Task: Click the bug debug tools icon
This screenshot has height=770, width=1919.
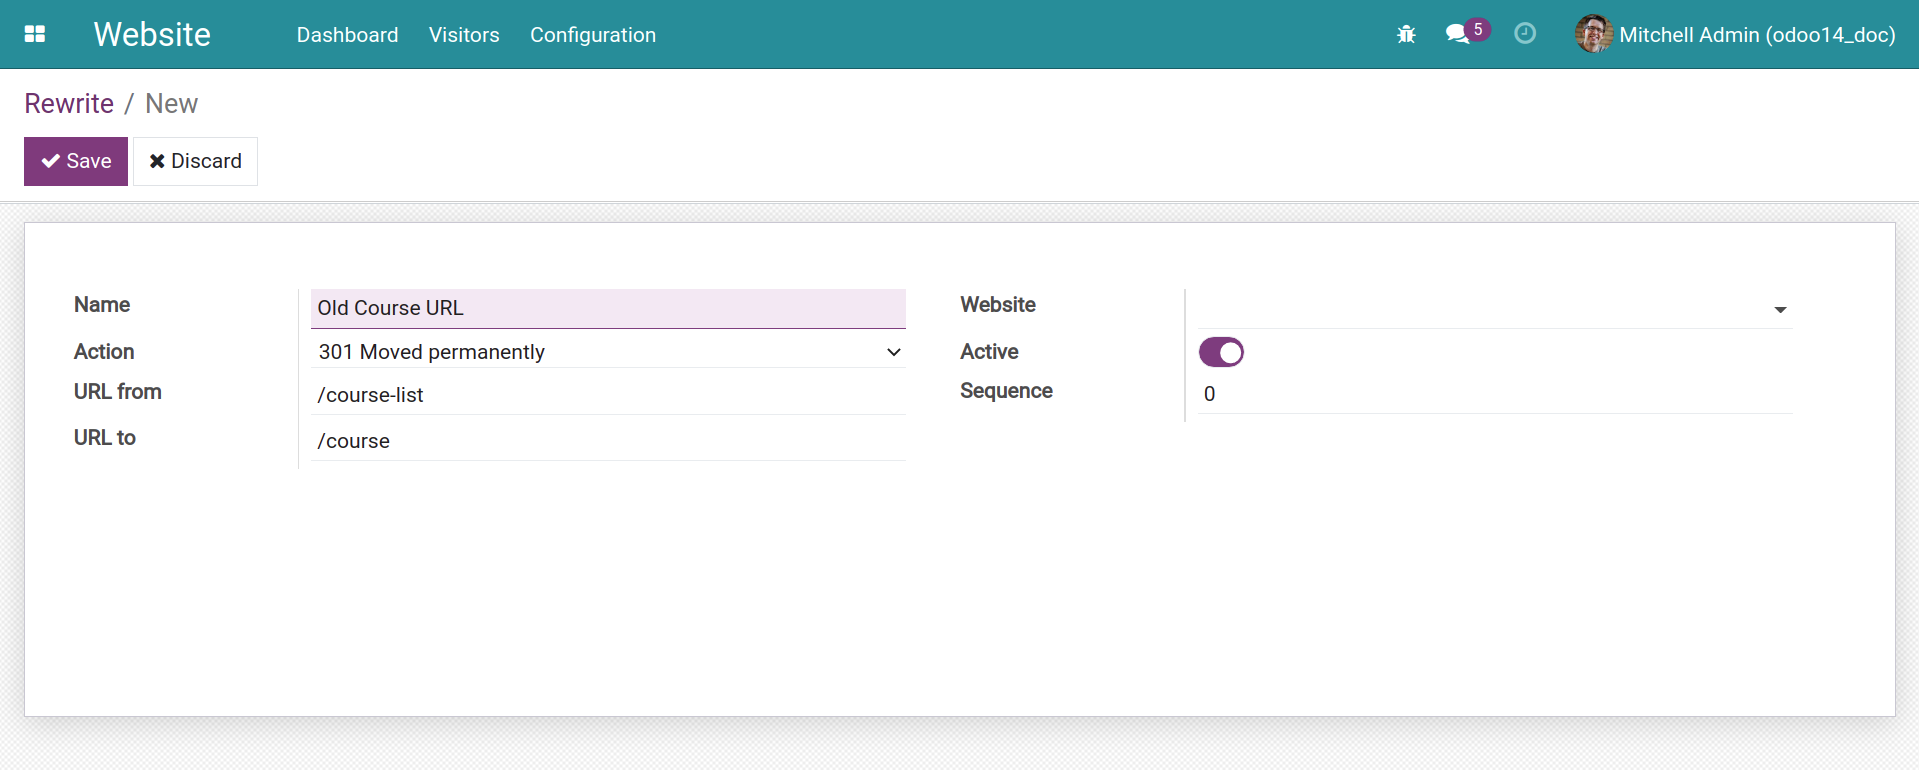Action: coord(1406,35)
